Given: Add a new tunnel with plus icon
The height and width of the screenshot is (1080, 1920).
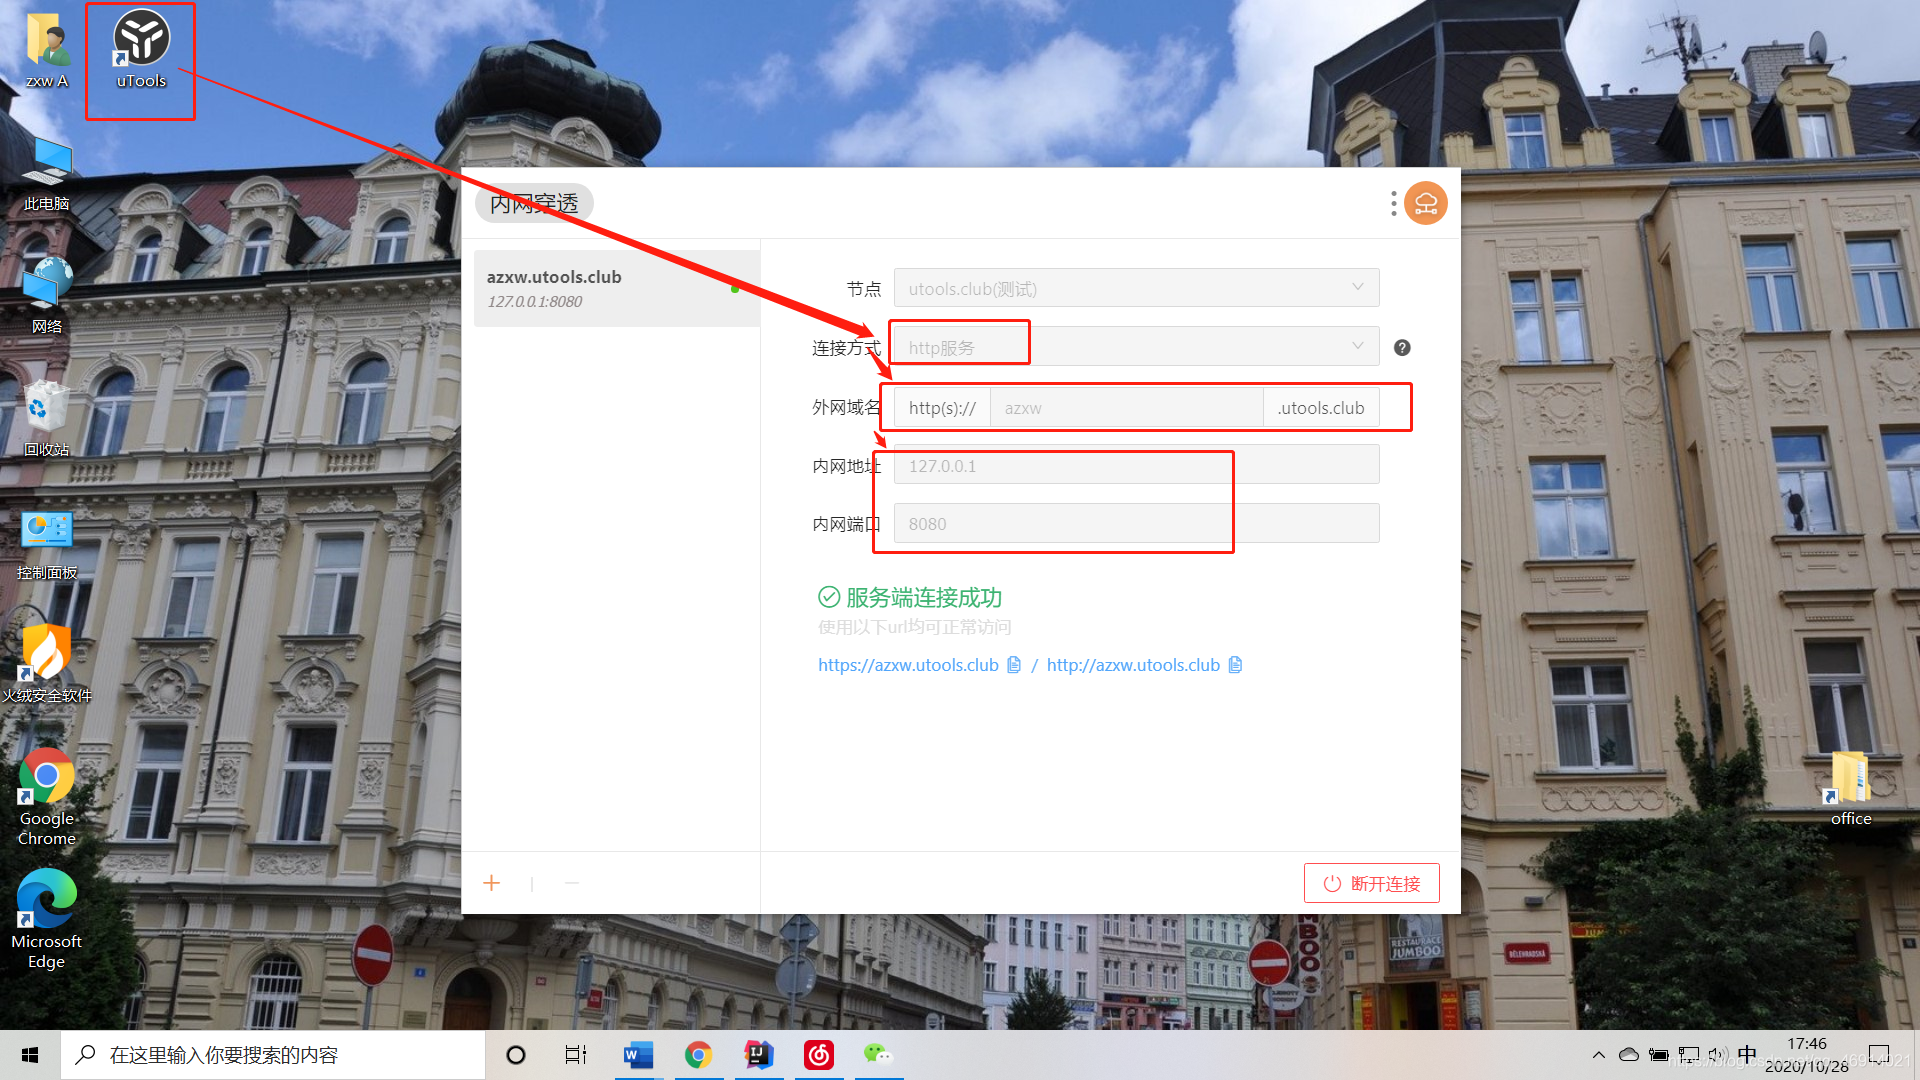Looking at the screenshot, I should 491,883.
